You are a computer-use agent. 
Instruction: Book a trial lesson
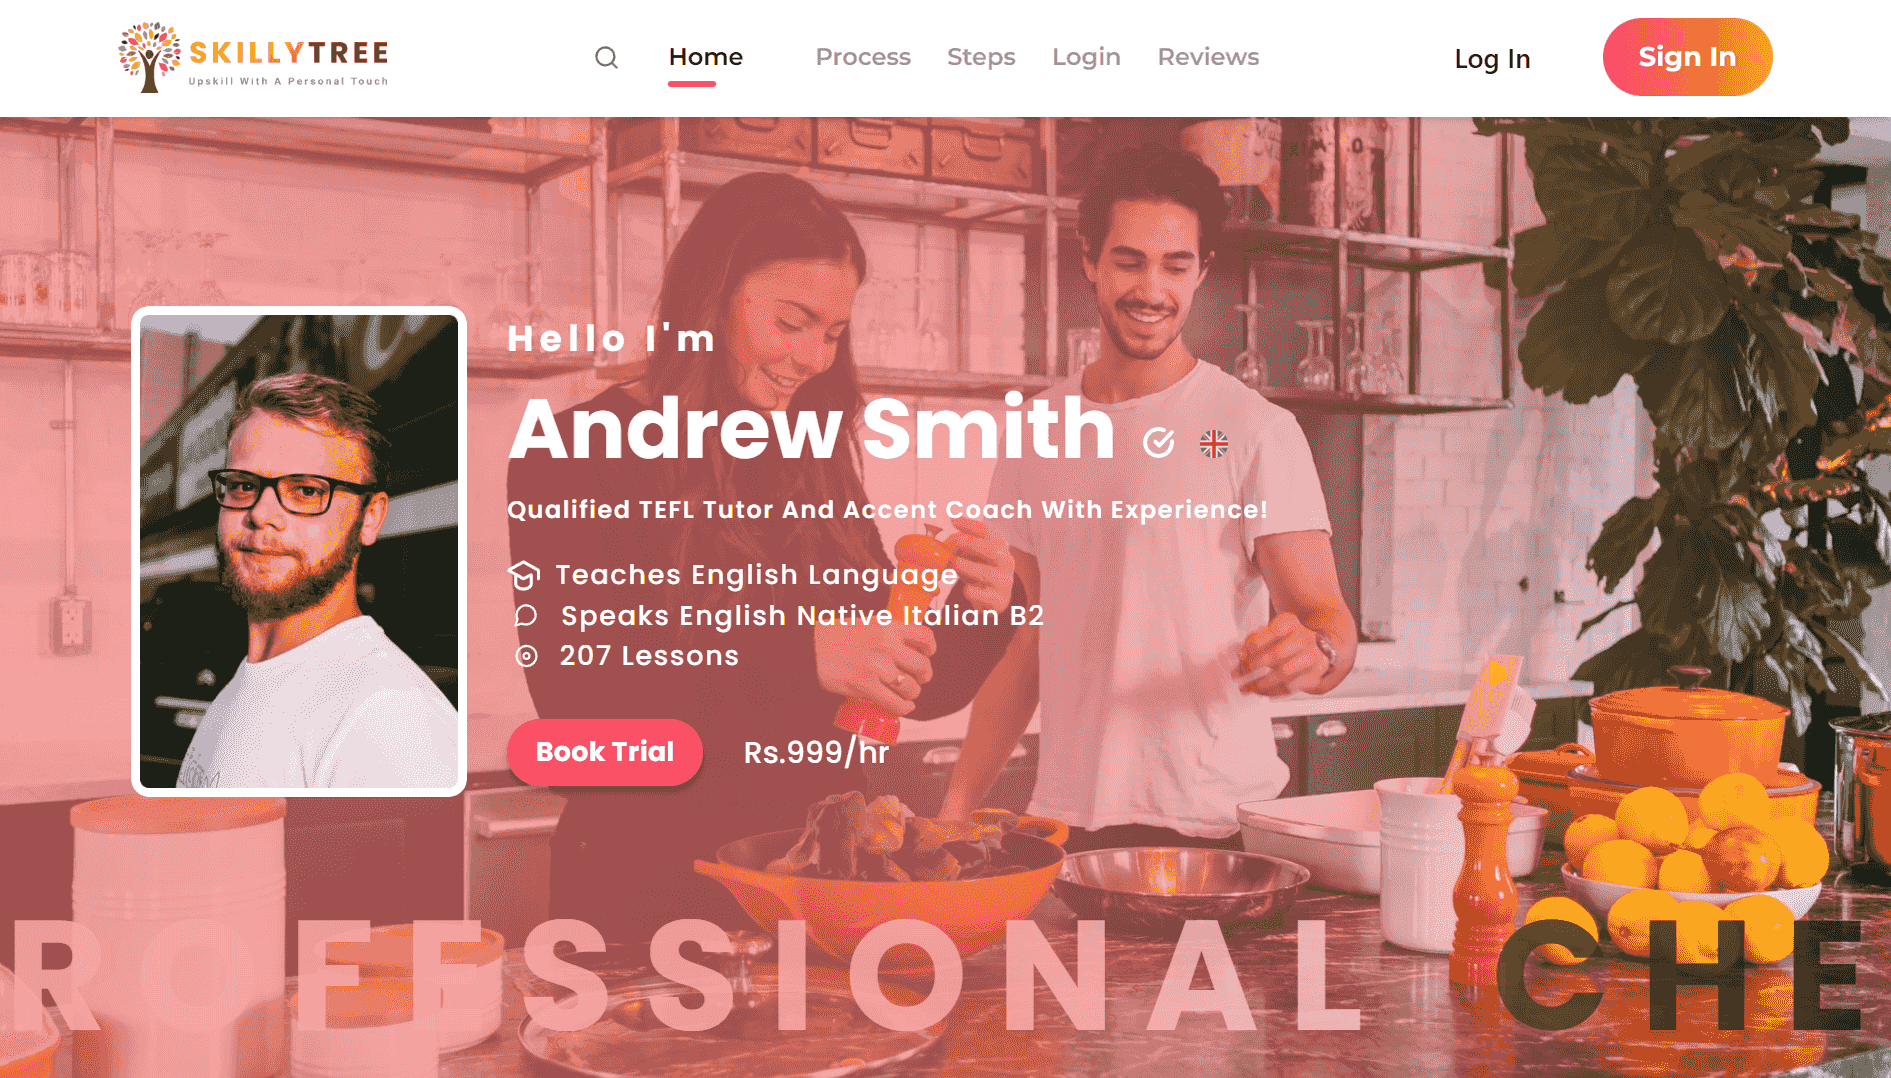pos(605,752)
